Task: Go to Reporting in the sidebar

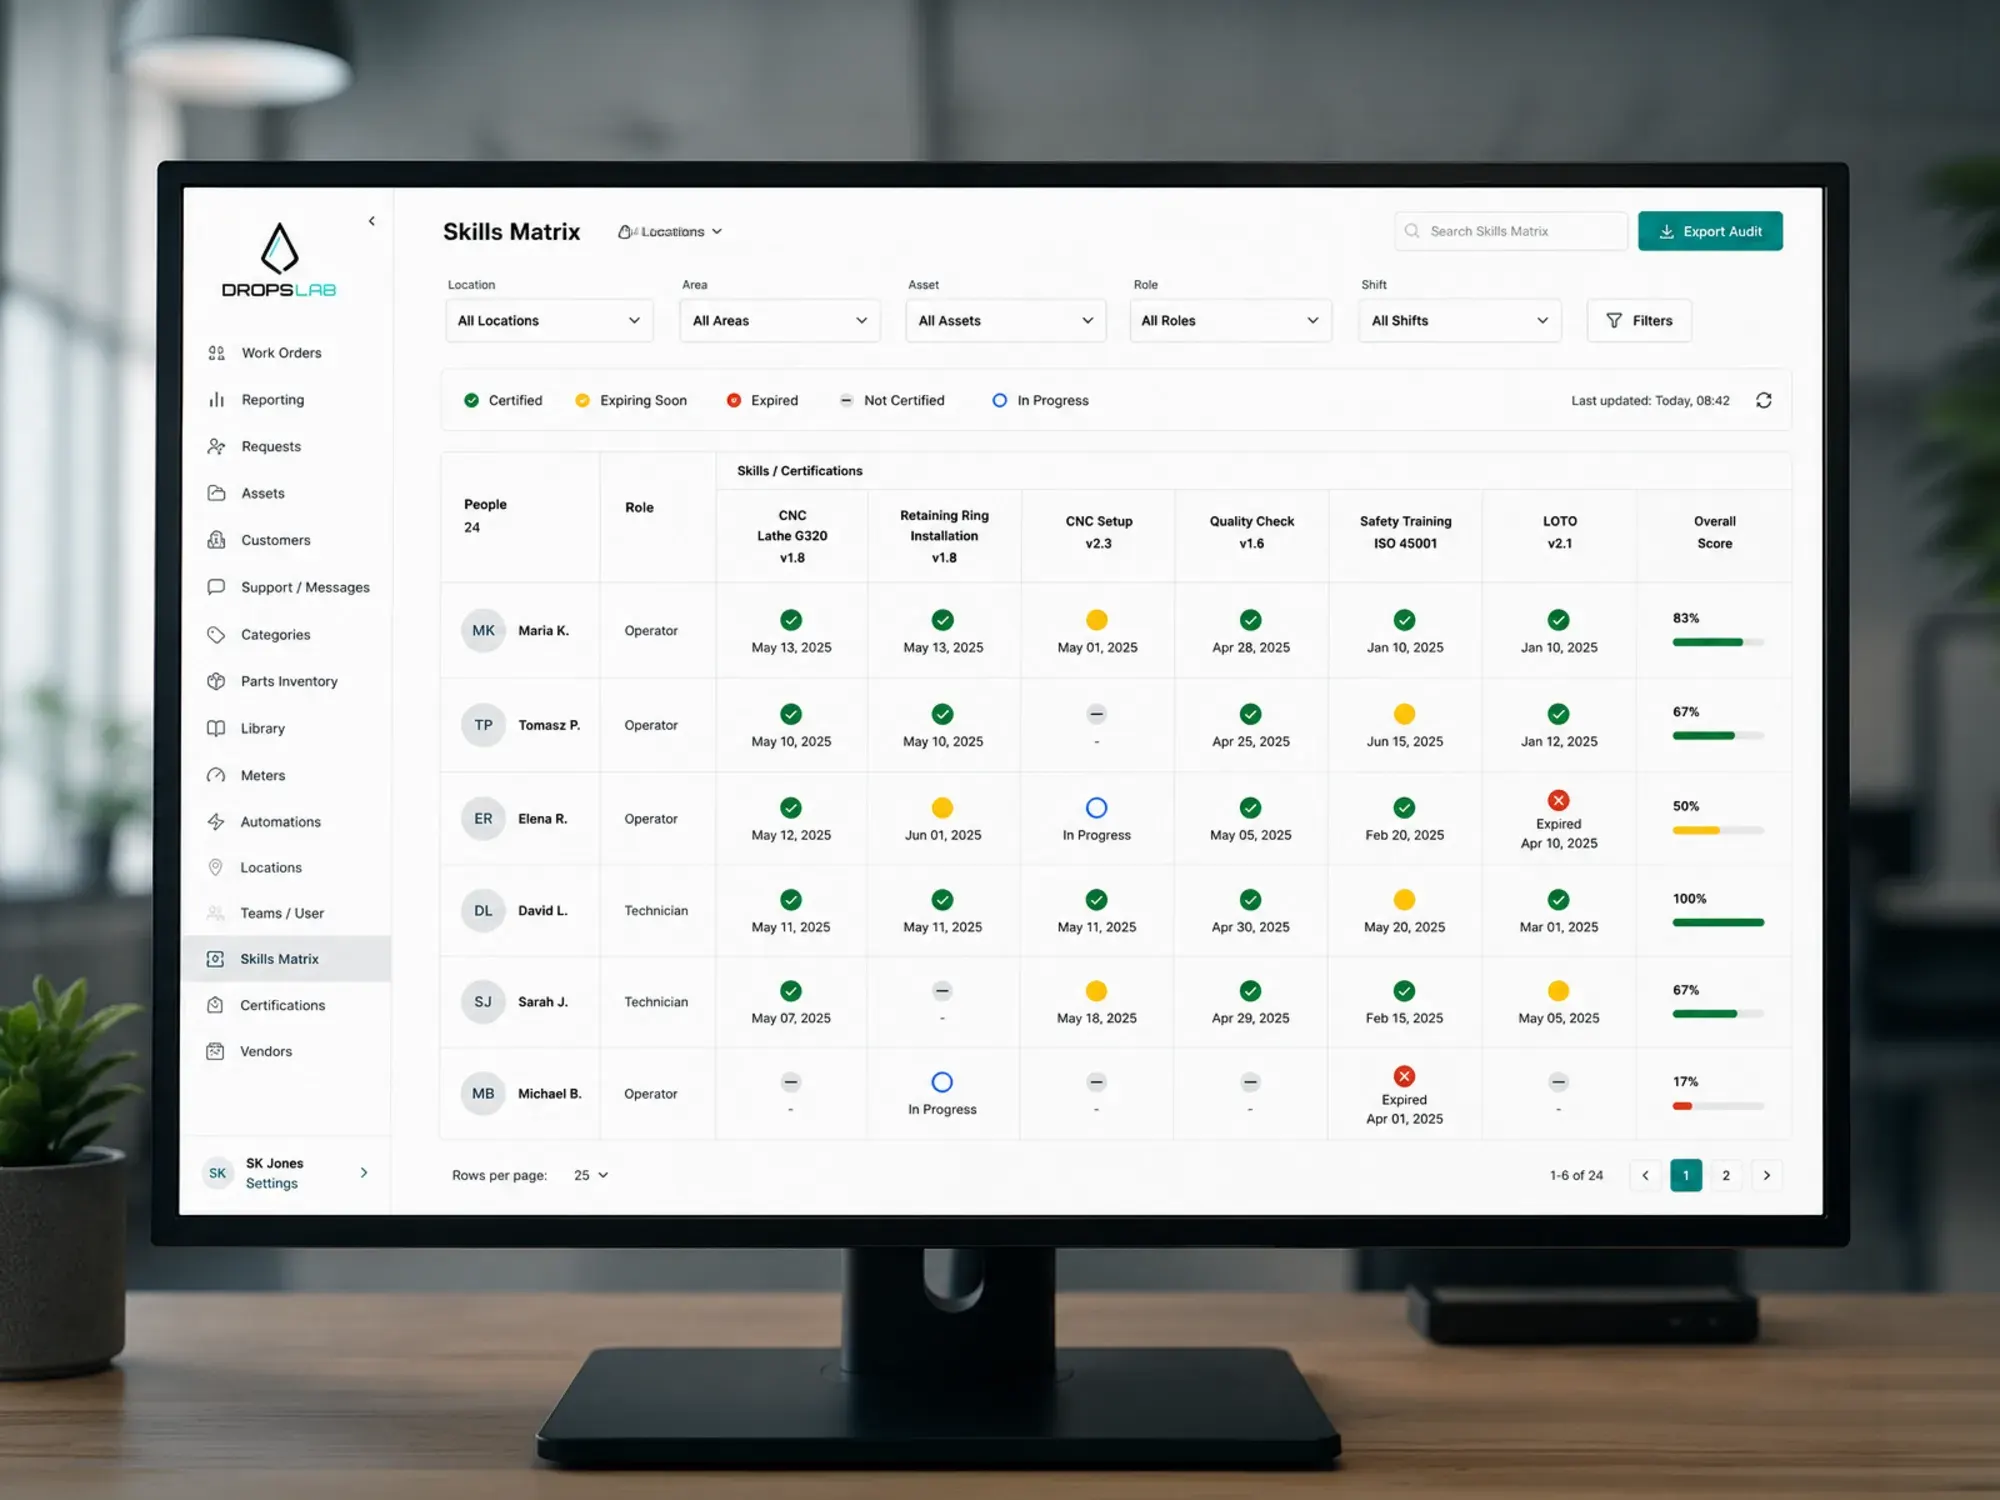Action: click(x=287, y=400)
